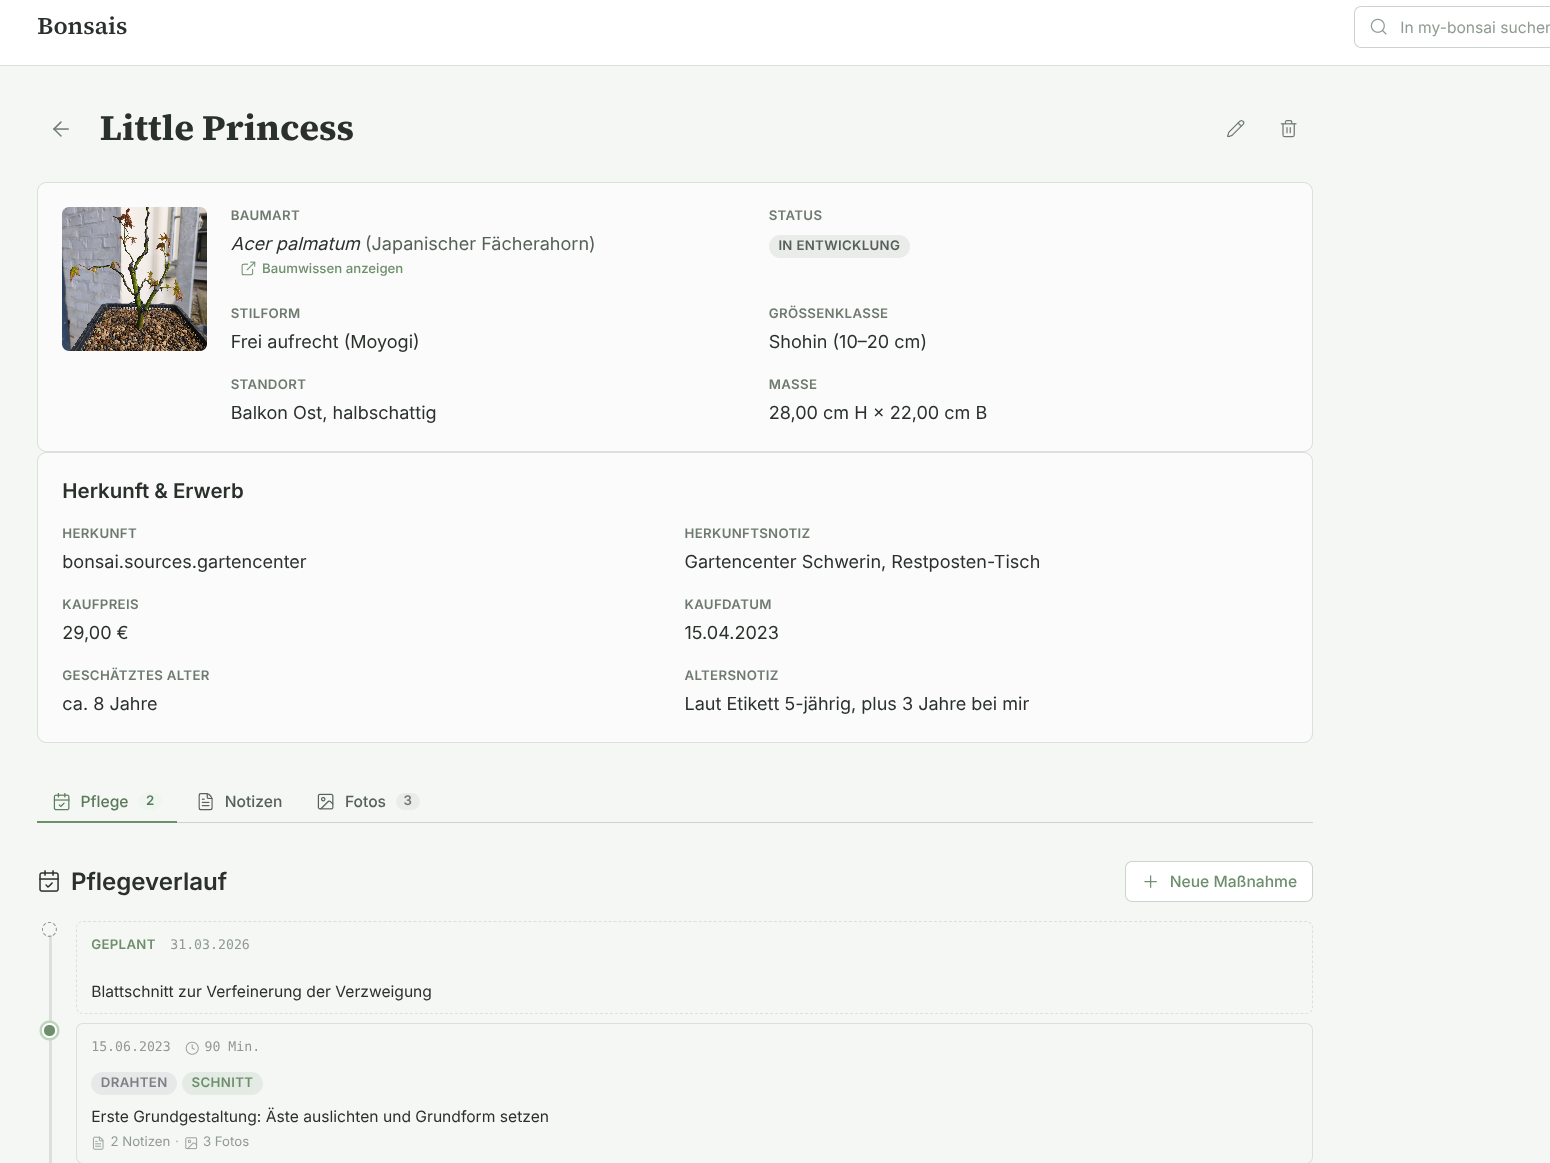1550x1163 pixels.
Task: Select the completed 15.06.2023 timeline marker
Action: [x=49, y=1031]
